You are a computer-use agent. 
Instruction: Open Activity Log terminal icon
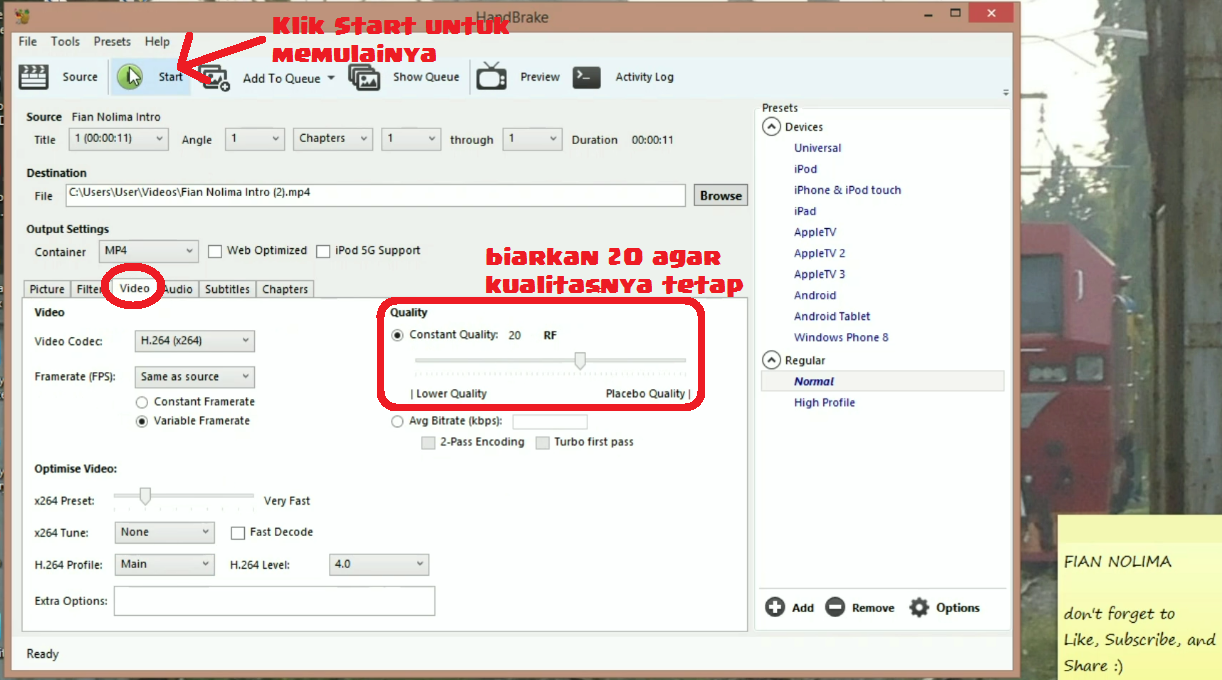(586, 77)
